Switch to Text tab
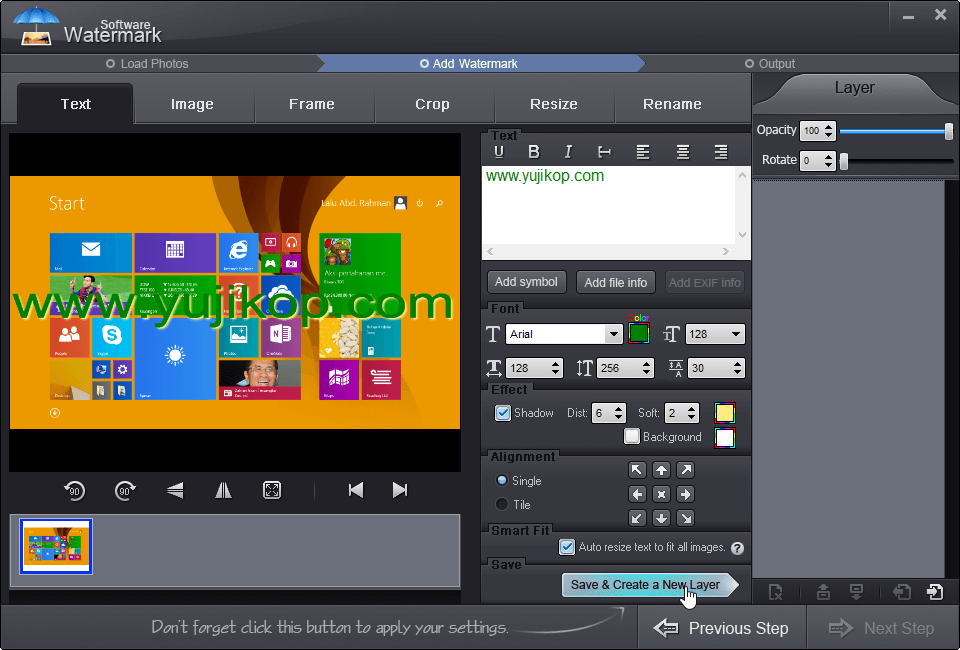Viewport: 960px width, 650px height. point(75,104)
